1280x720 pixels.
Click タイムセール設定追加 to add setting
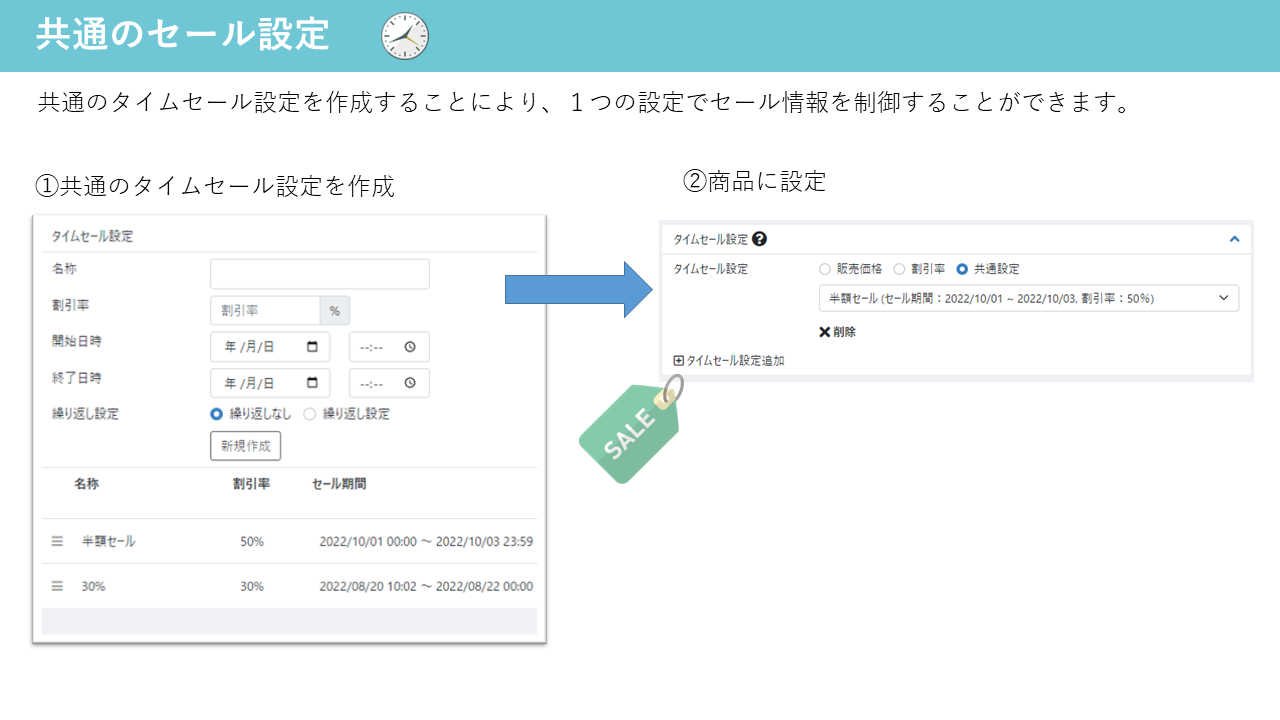pyautogui.click(x=729, y=361)
